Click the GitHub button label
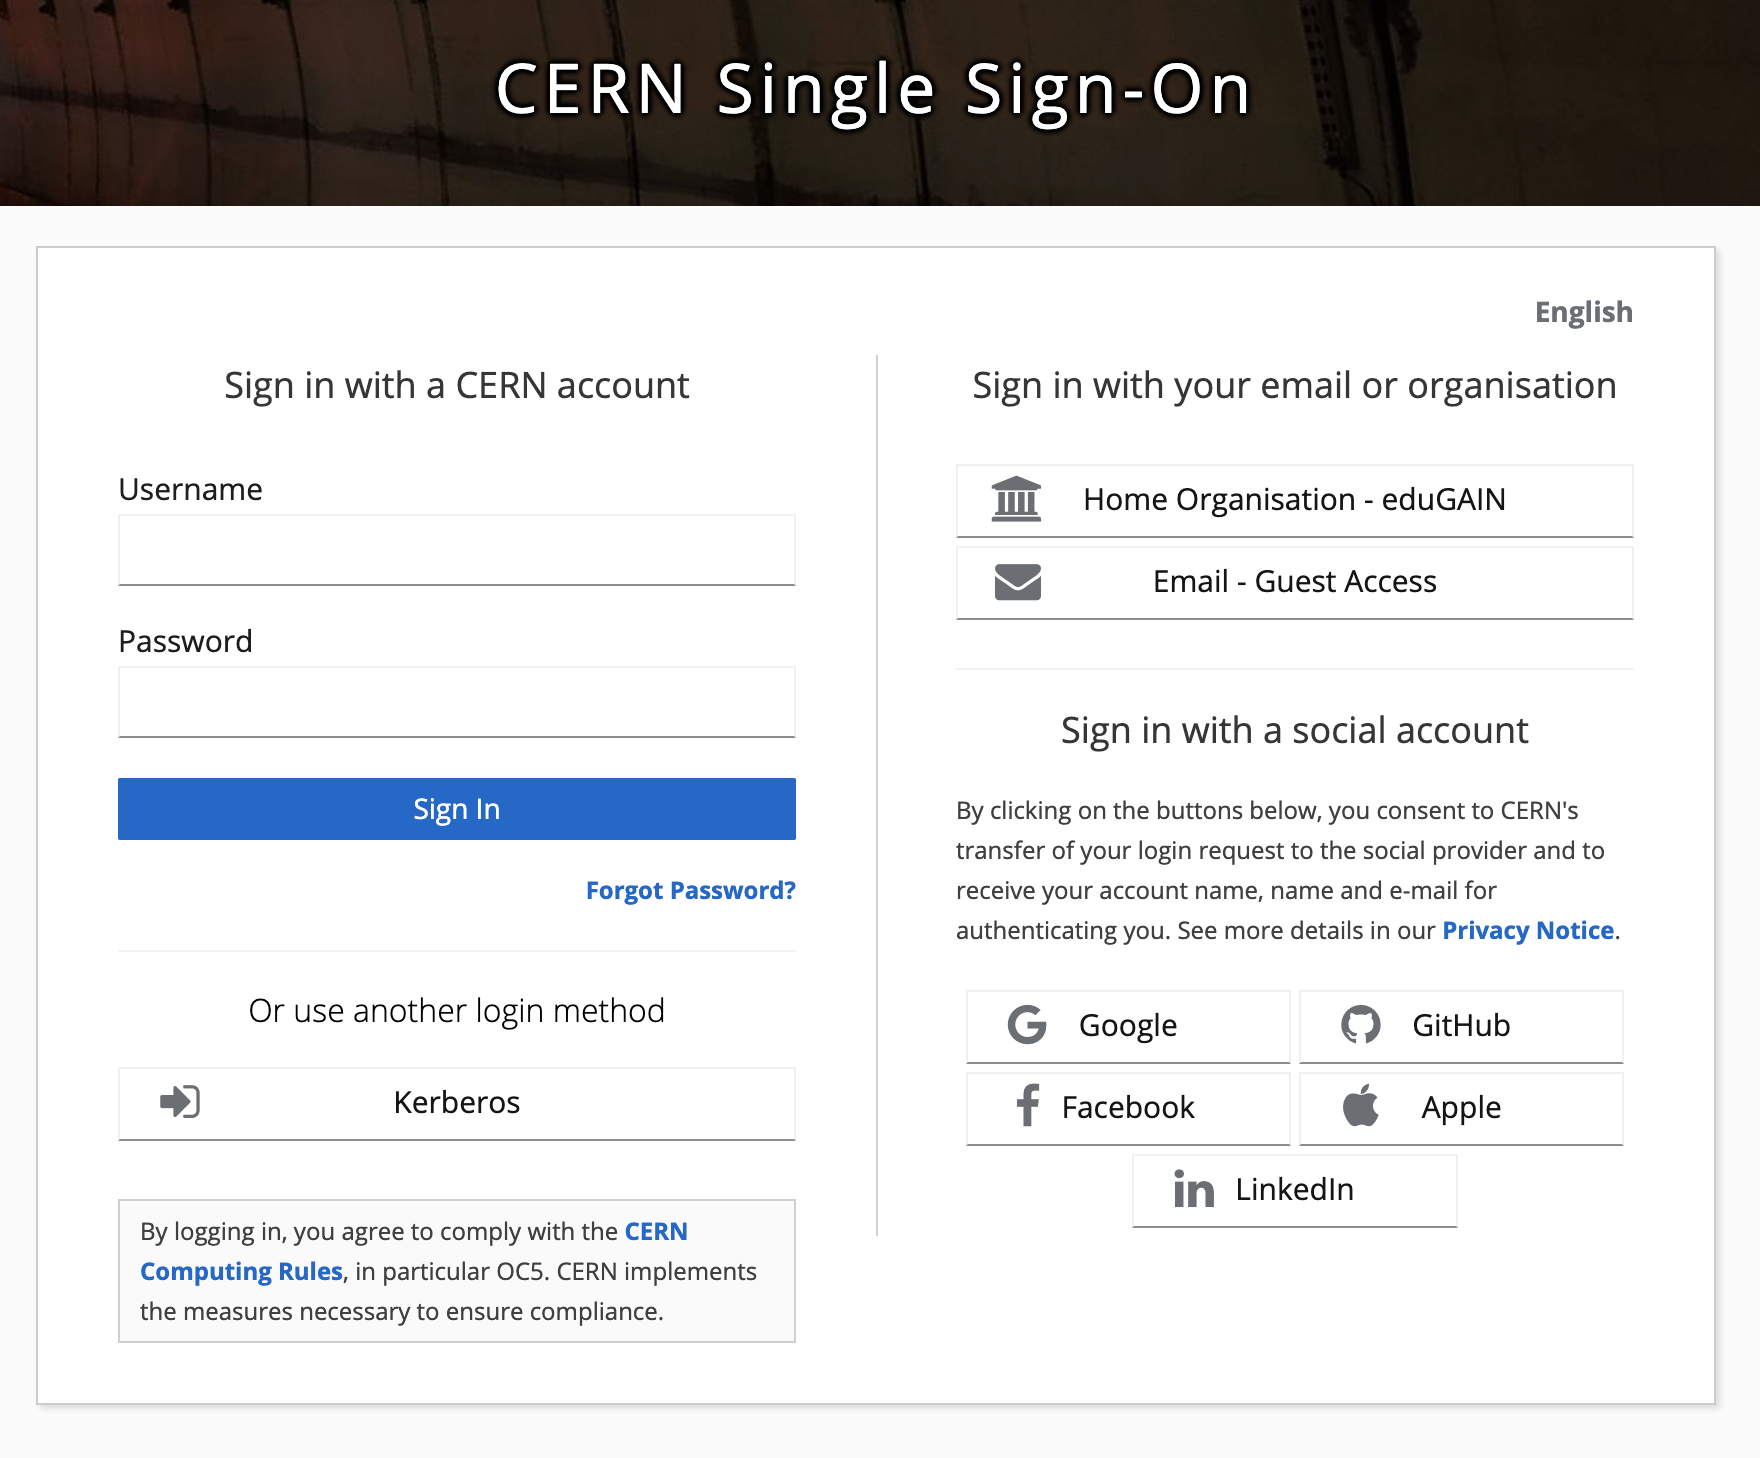Viewport: 1760px width, 1458px height. click(x=1461, y=1025)
